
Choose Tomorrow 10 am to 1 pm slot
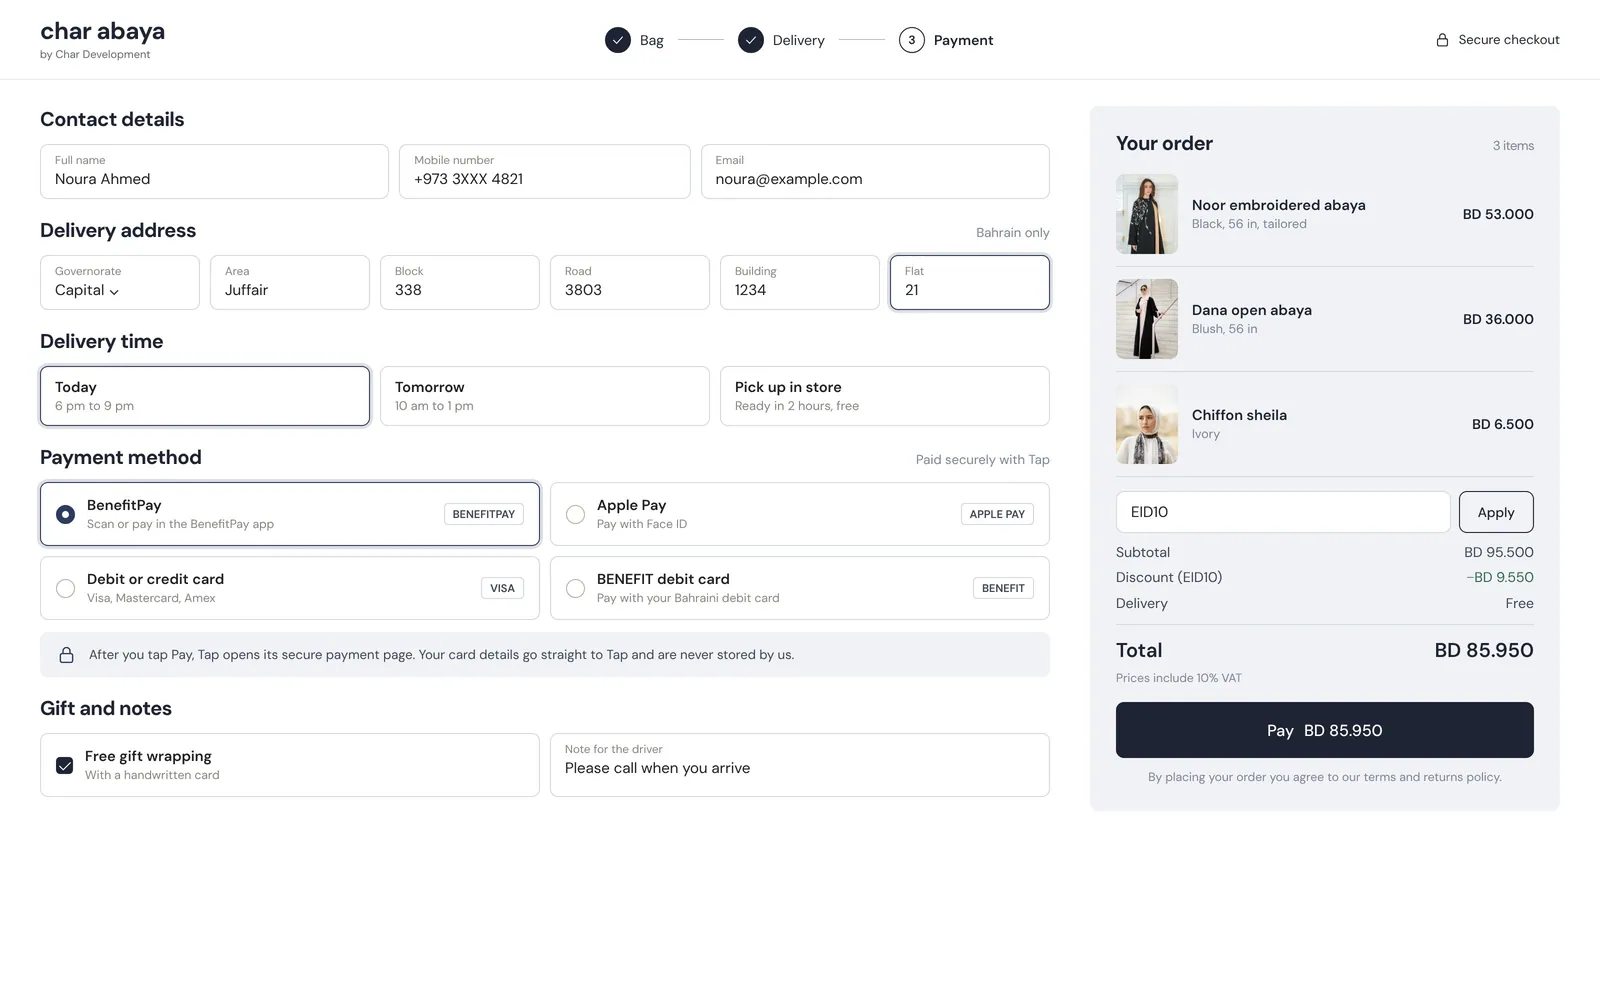pos(545,396)
